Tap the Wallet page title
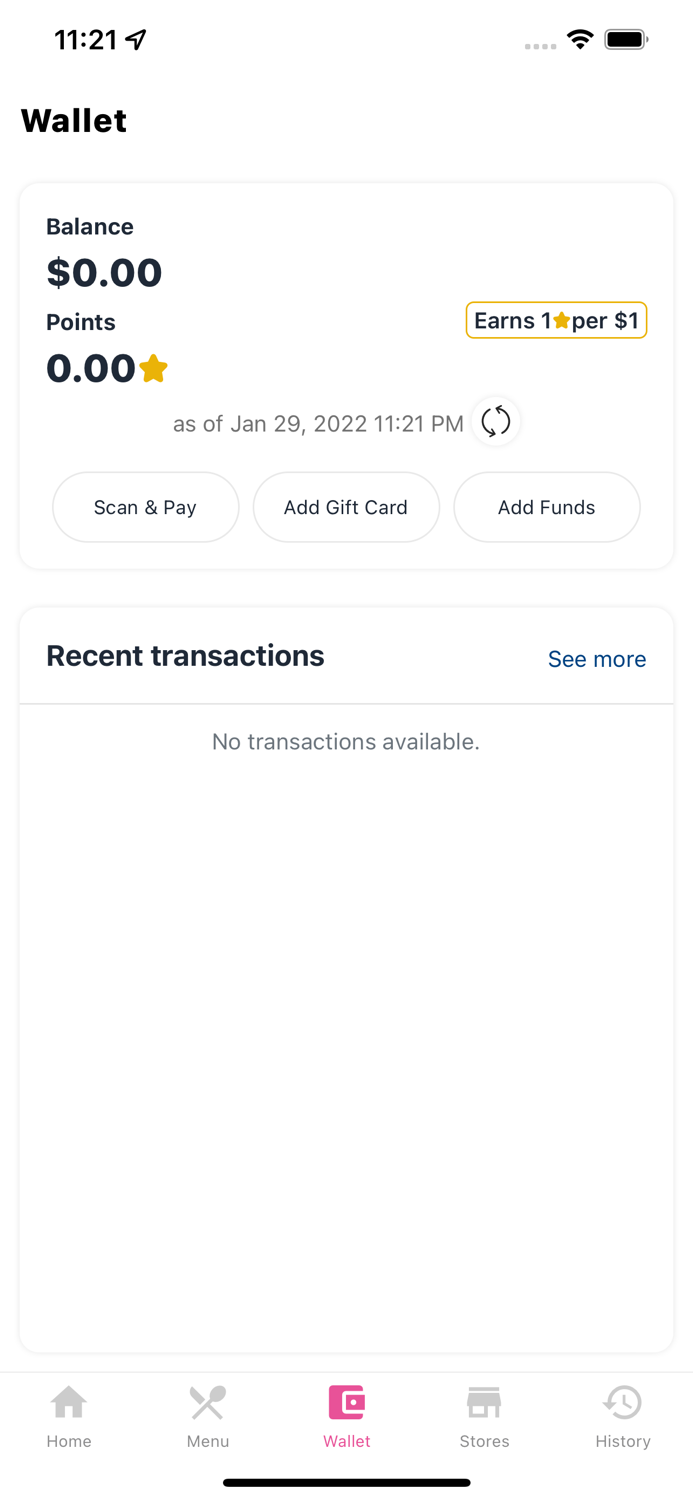Viewport: 693px width, 1500px height. click(74, 121)
